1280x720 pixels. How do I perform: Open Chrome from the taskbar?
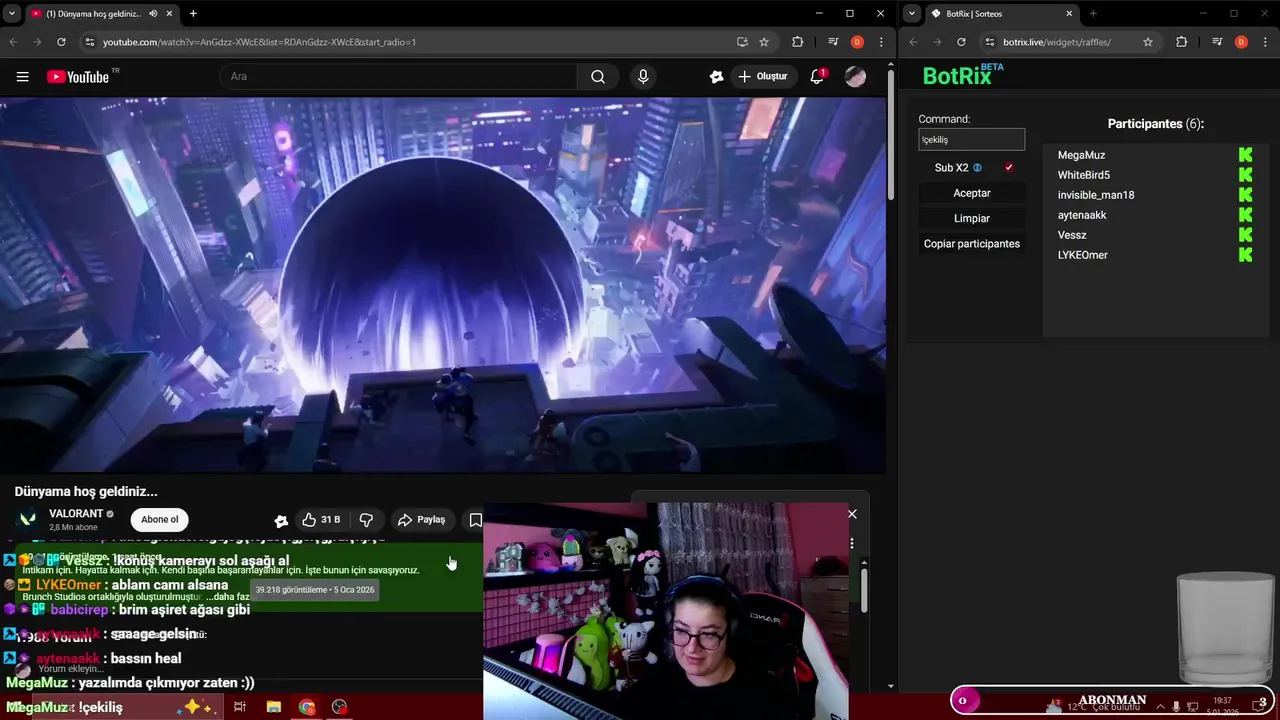point(307,707)
